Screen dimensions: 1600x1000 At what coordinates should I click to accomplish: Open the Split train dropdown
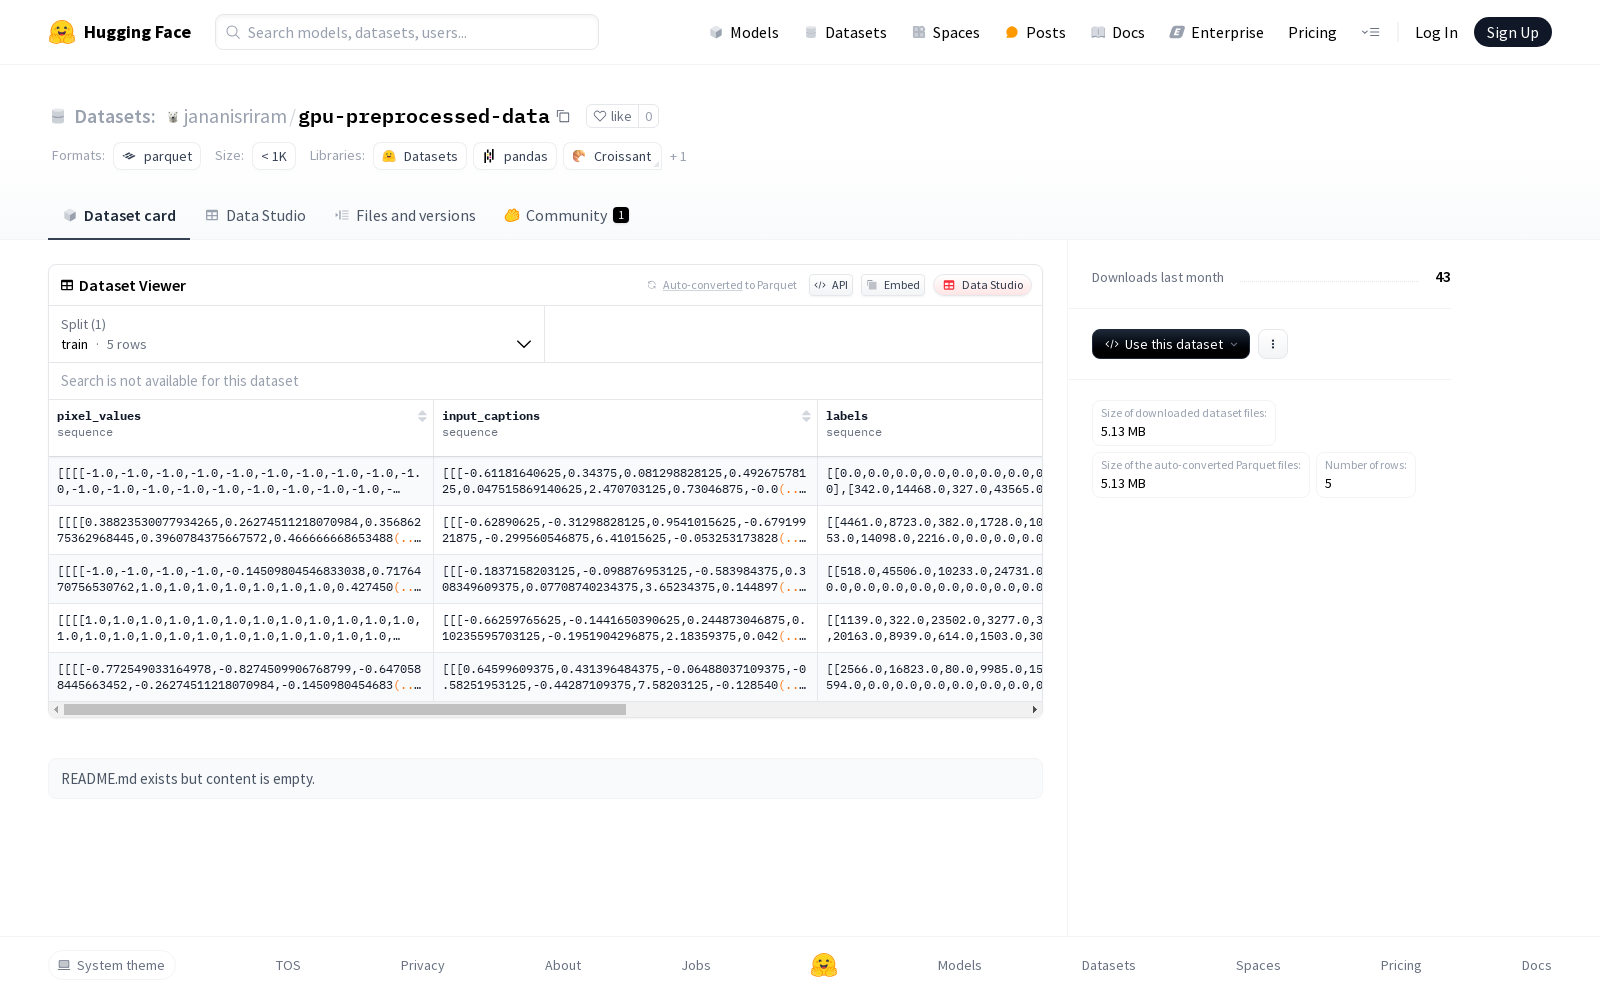click(297, 334)
